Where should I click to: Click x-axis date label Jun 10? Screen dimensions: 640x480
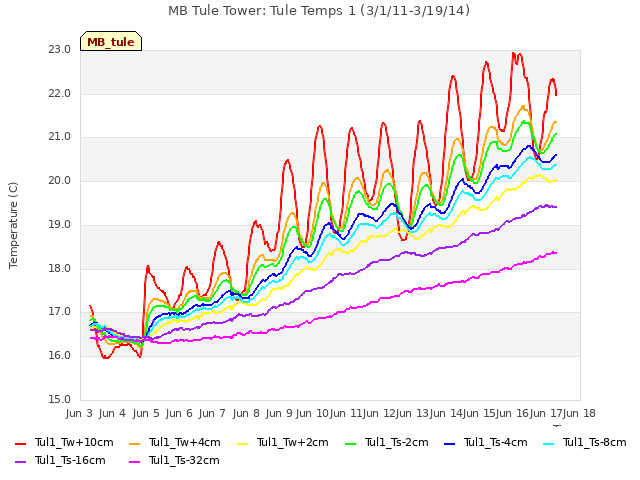coord(312,413)
